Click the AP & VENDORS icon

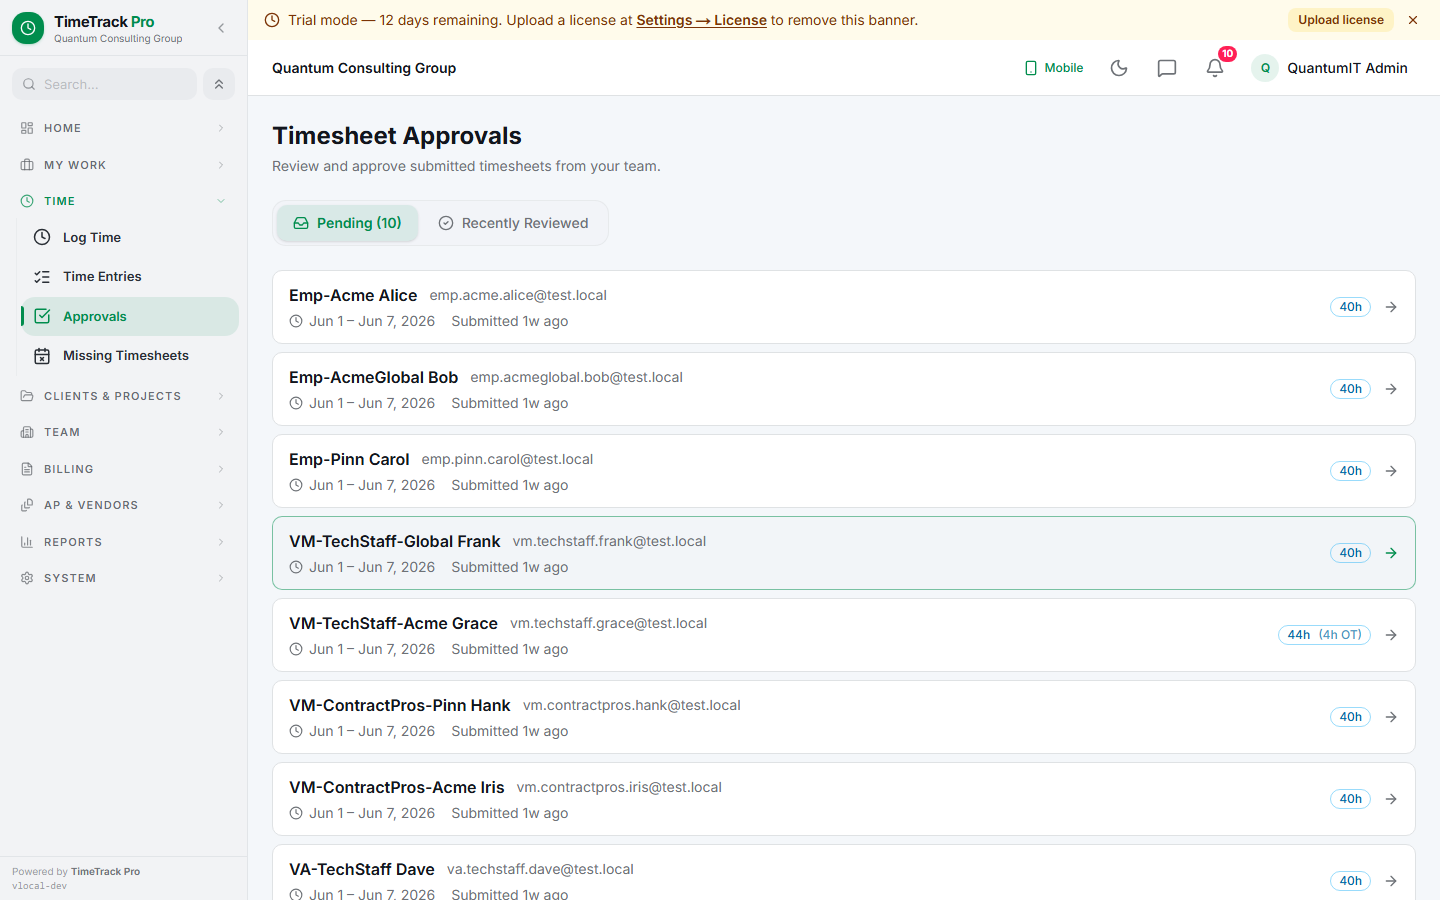click(27, 505)
